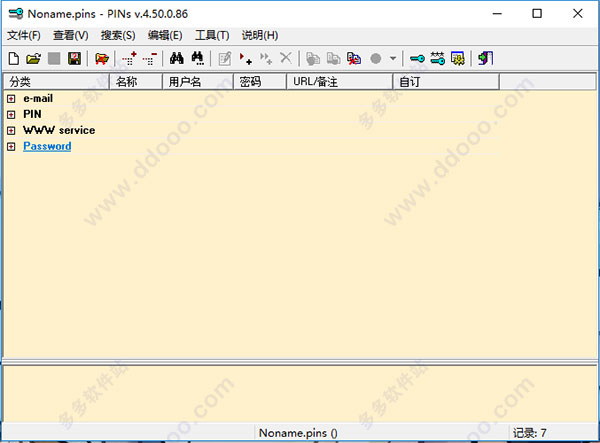Minimize the PINs window
Screen dimensions: 600x443
tap(497, 14)
